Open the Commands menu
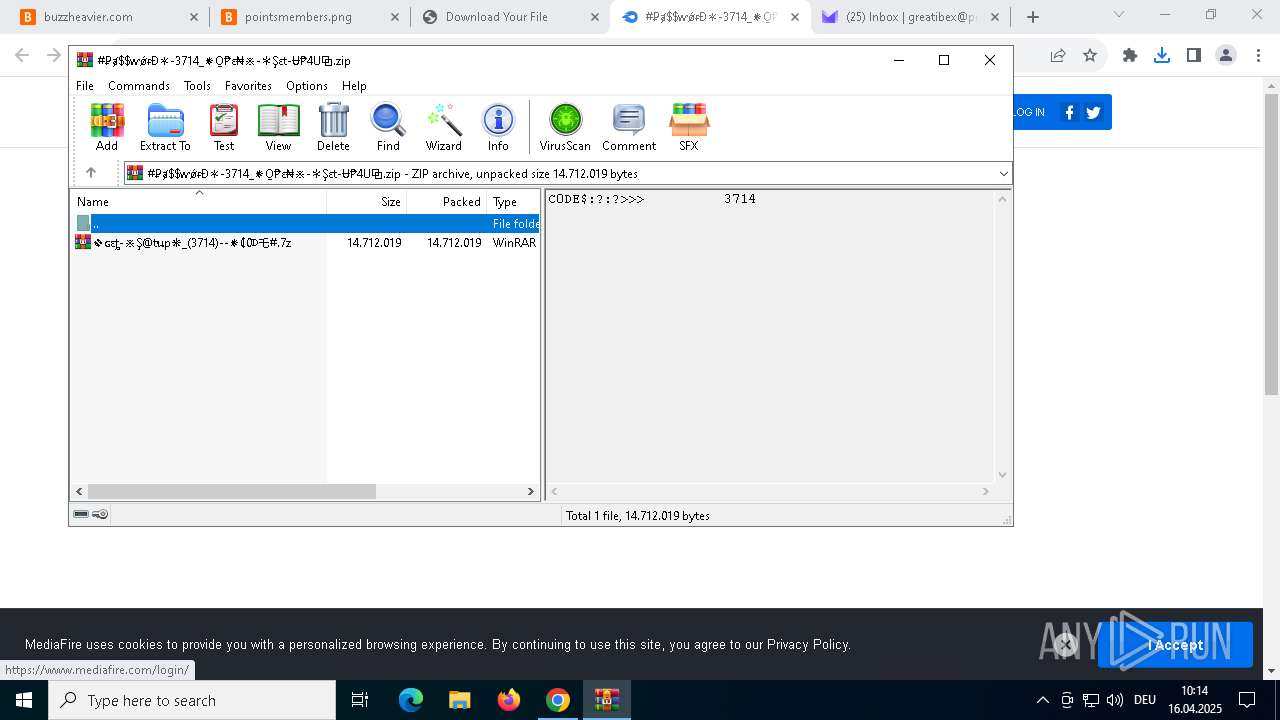Viewport: 1280px width, 720px height. pyautogui.click(x=139, y=86)
